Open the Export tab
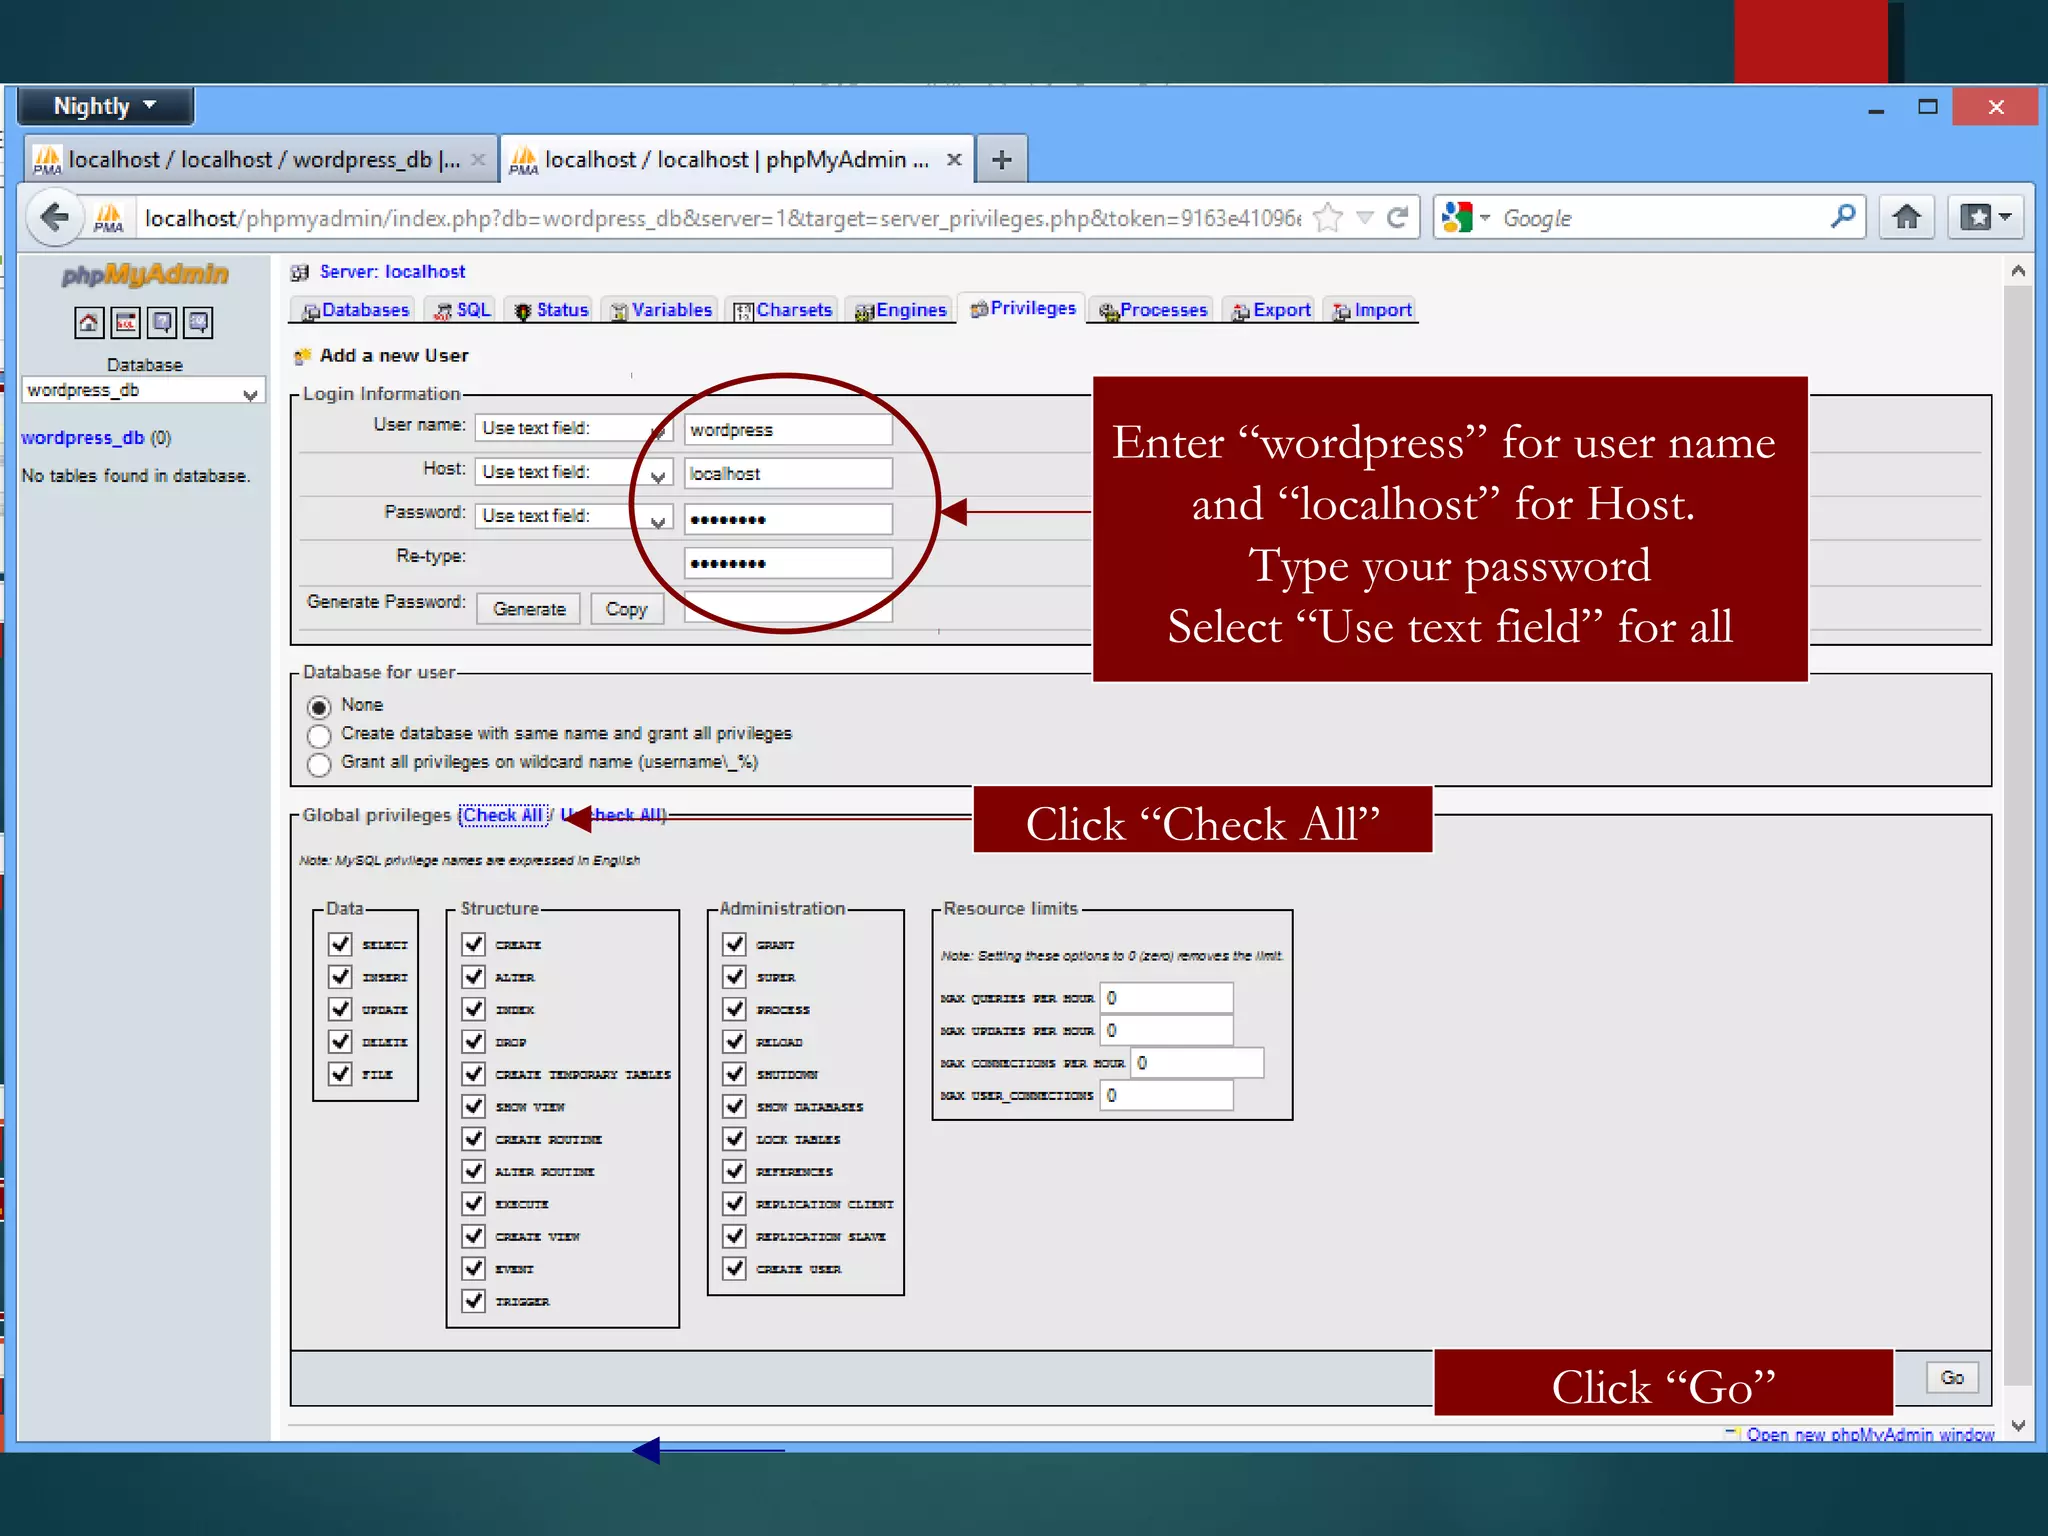2048x1536 pixels. coord(1272,310)
